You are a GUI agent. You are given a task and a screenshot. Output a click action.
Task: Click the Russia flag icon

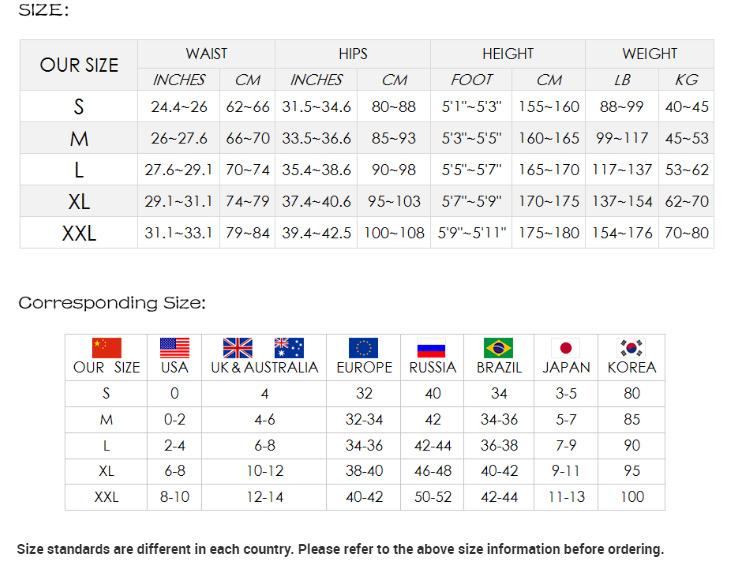[x=432, y=347]
